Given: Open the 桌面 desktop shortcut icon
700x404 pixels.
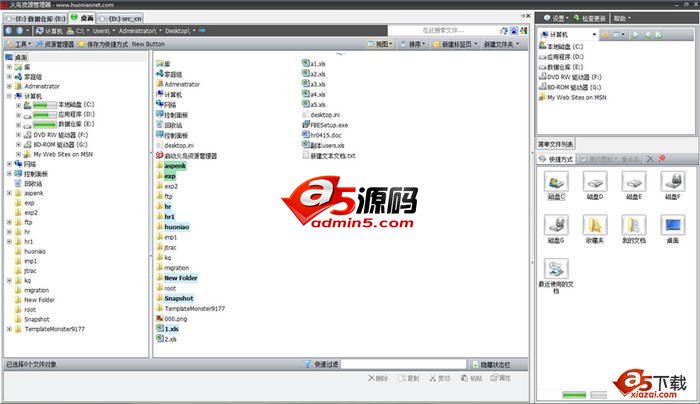Looking at the screenshot, I should tap(672, 225).
